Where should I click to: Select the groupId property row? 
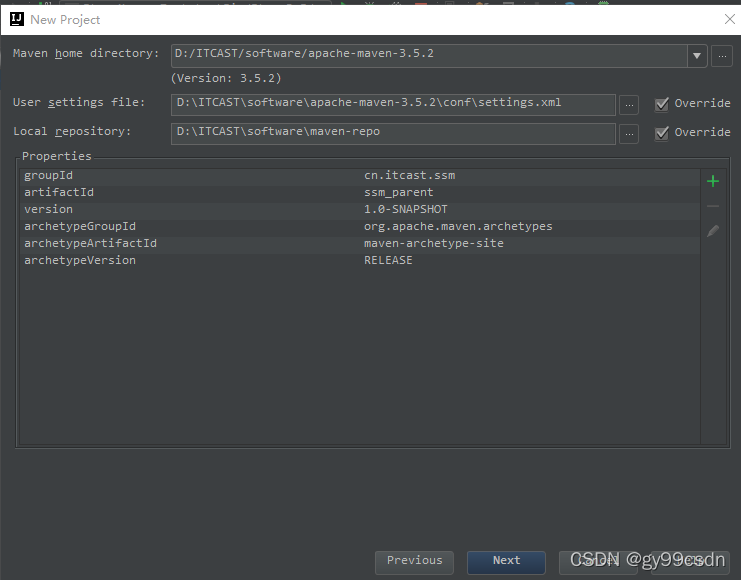pos(360,176)
